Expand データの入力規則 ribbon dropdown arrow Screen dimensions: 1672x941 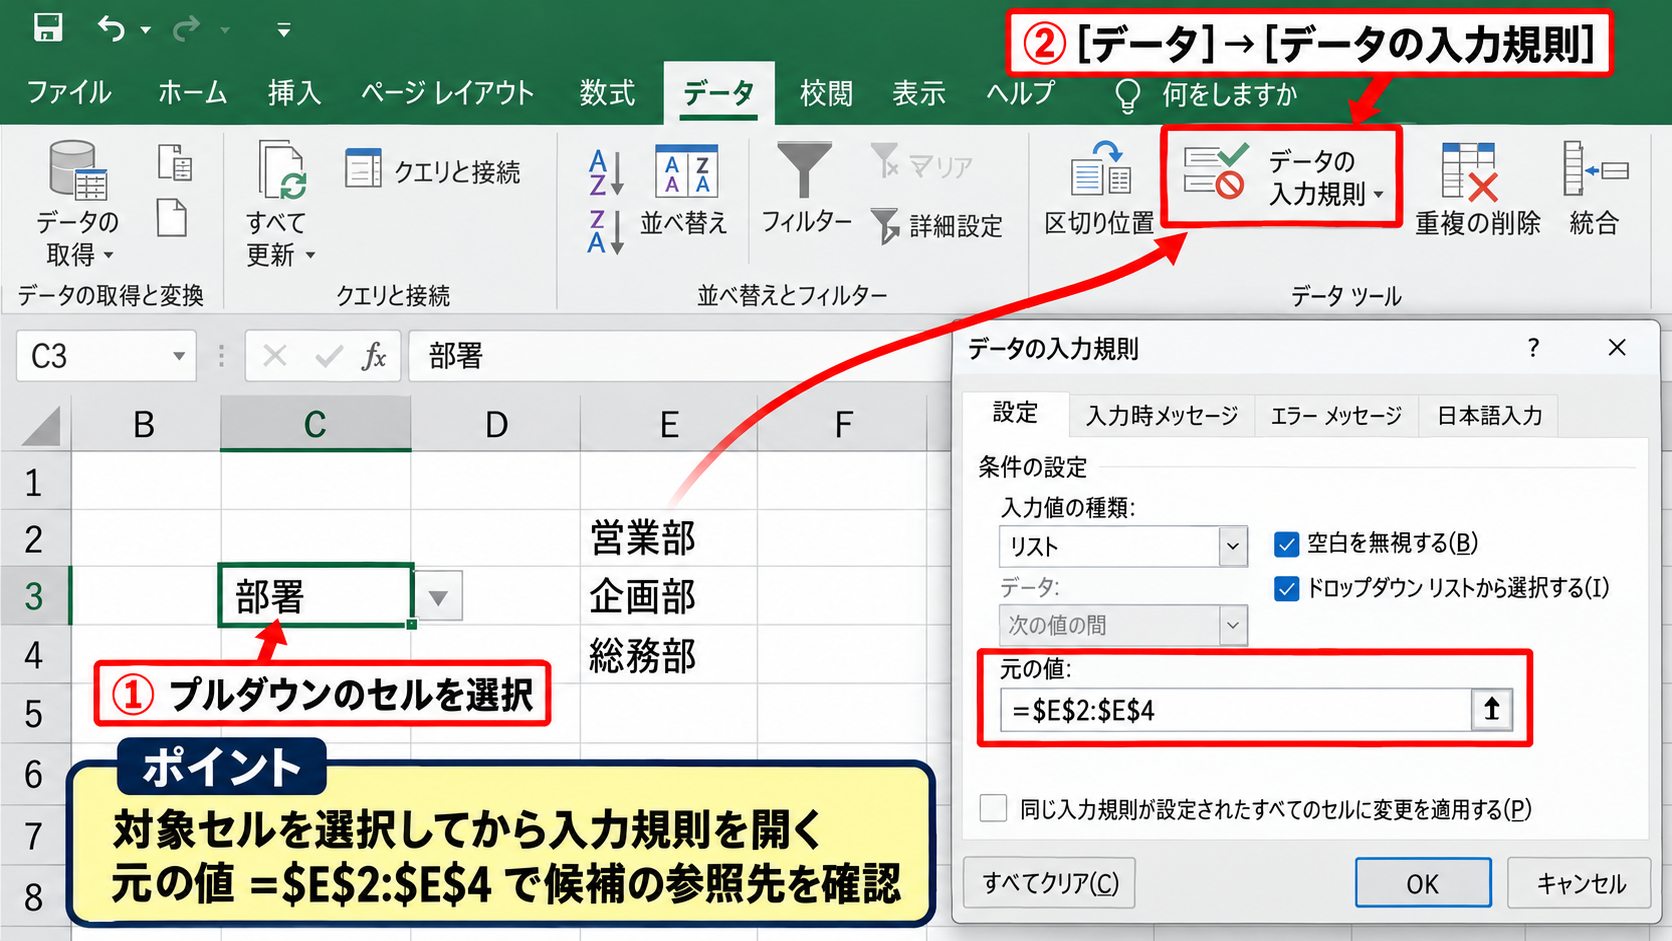[1379, 195]
